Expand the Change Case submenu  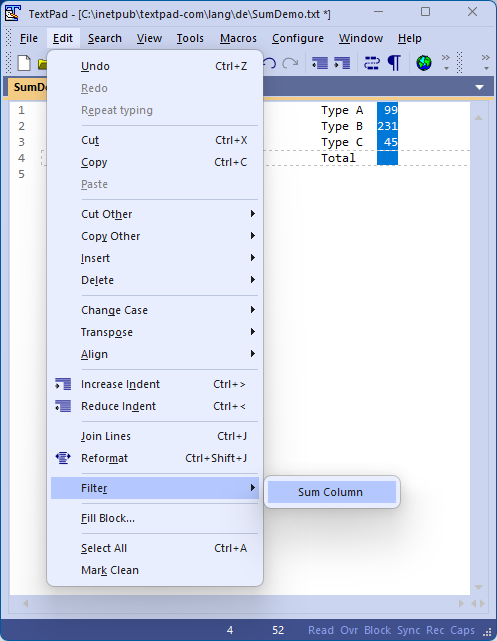(155, 310)
